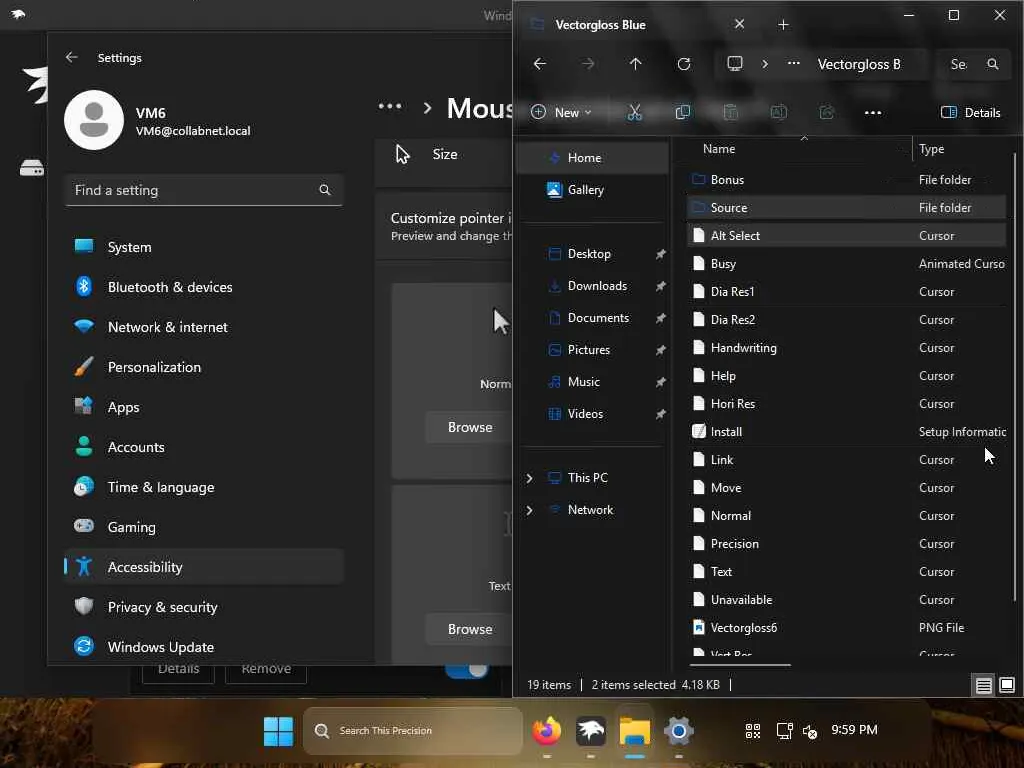Image resolution: width=1024 pixels, height=768 pixels.
Task: Add a new File Explorer tab
Action: point(783,25)
